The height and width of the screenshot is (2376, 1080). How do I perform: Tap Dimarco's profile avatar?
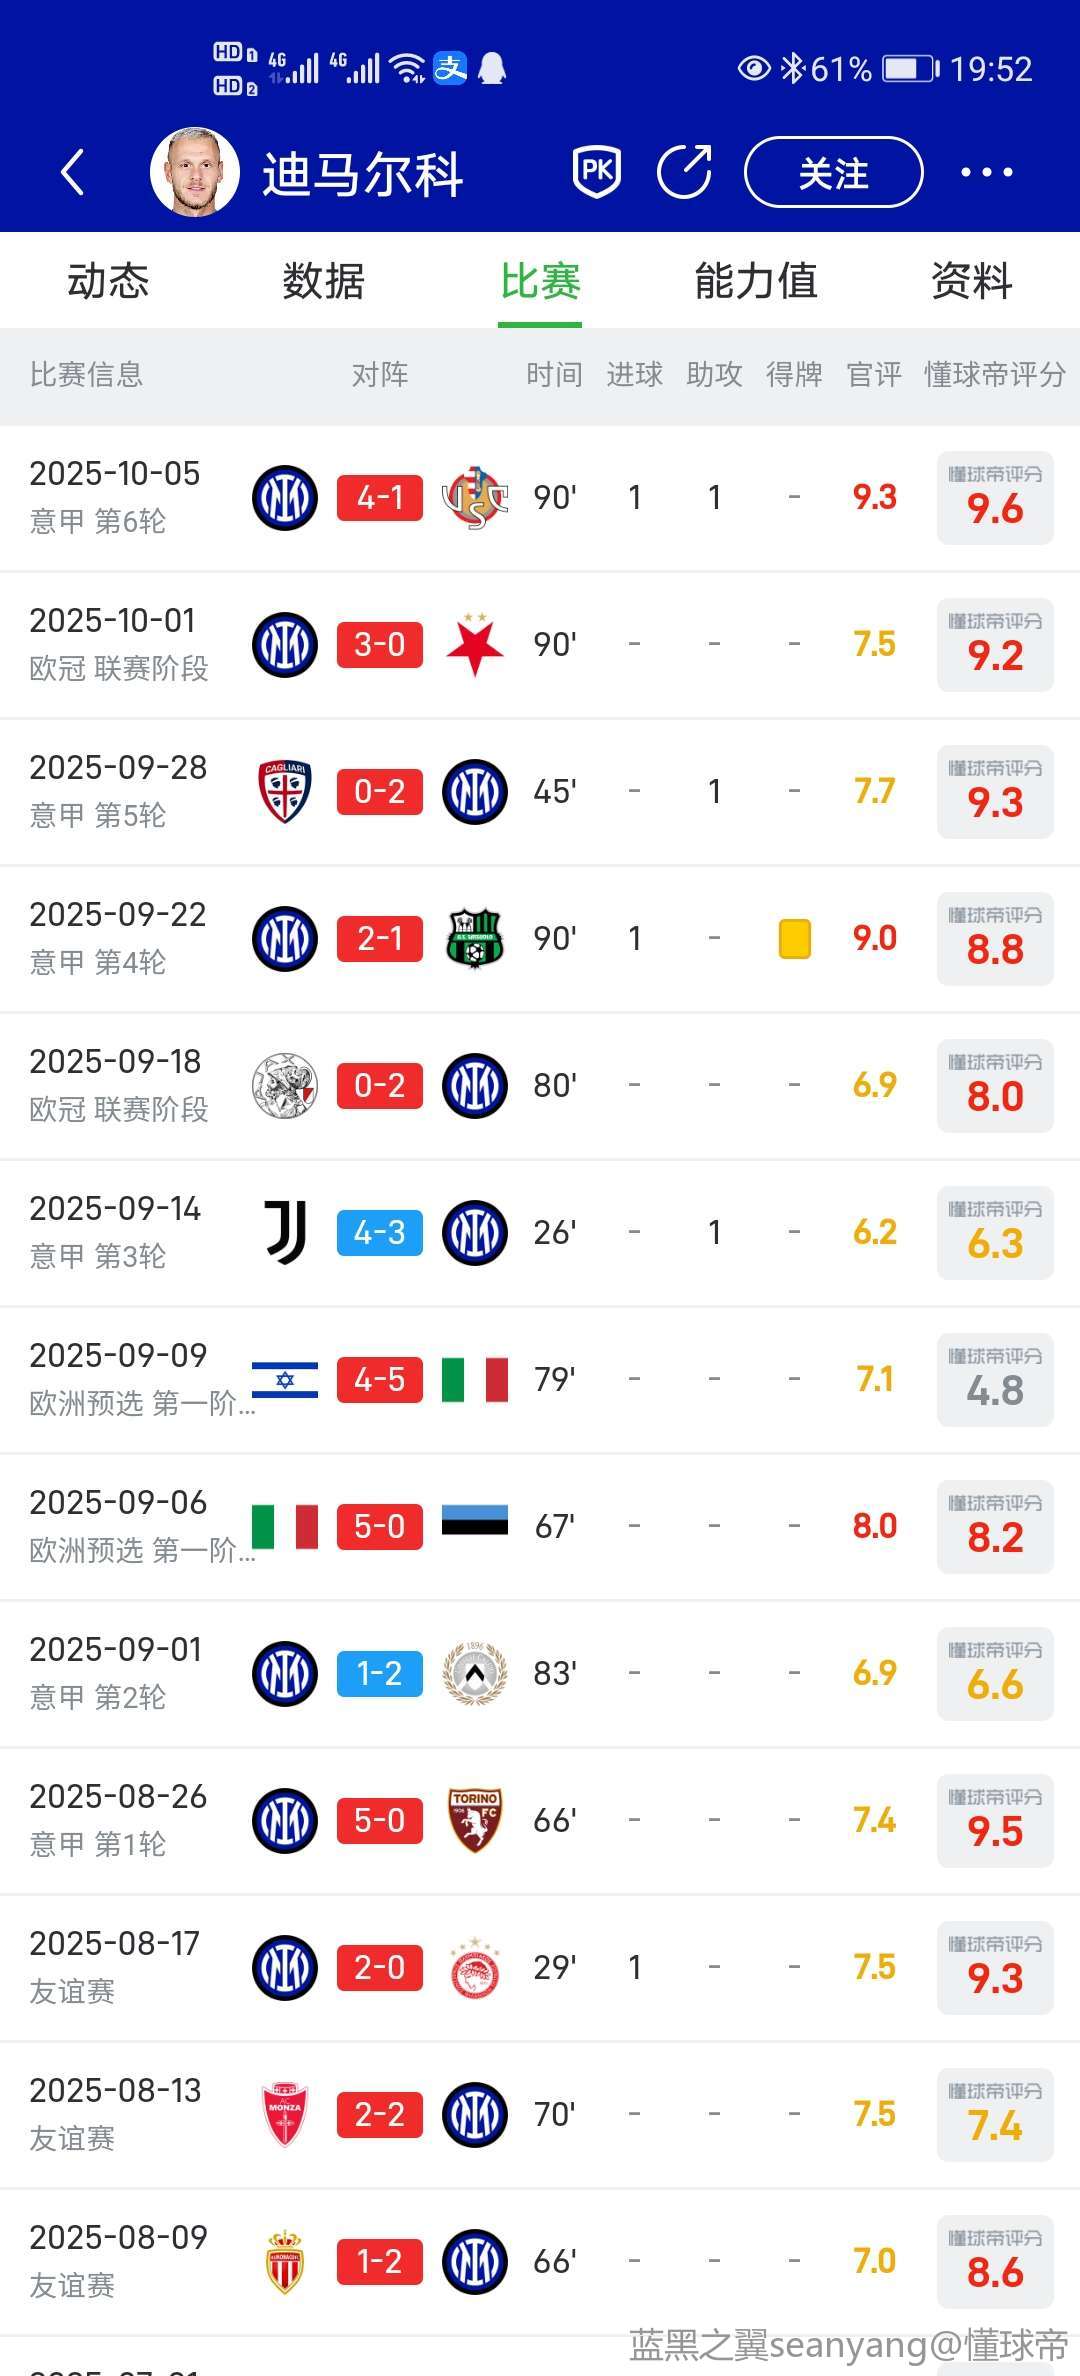tap(195, 172)
